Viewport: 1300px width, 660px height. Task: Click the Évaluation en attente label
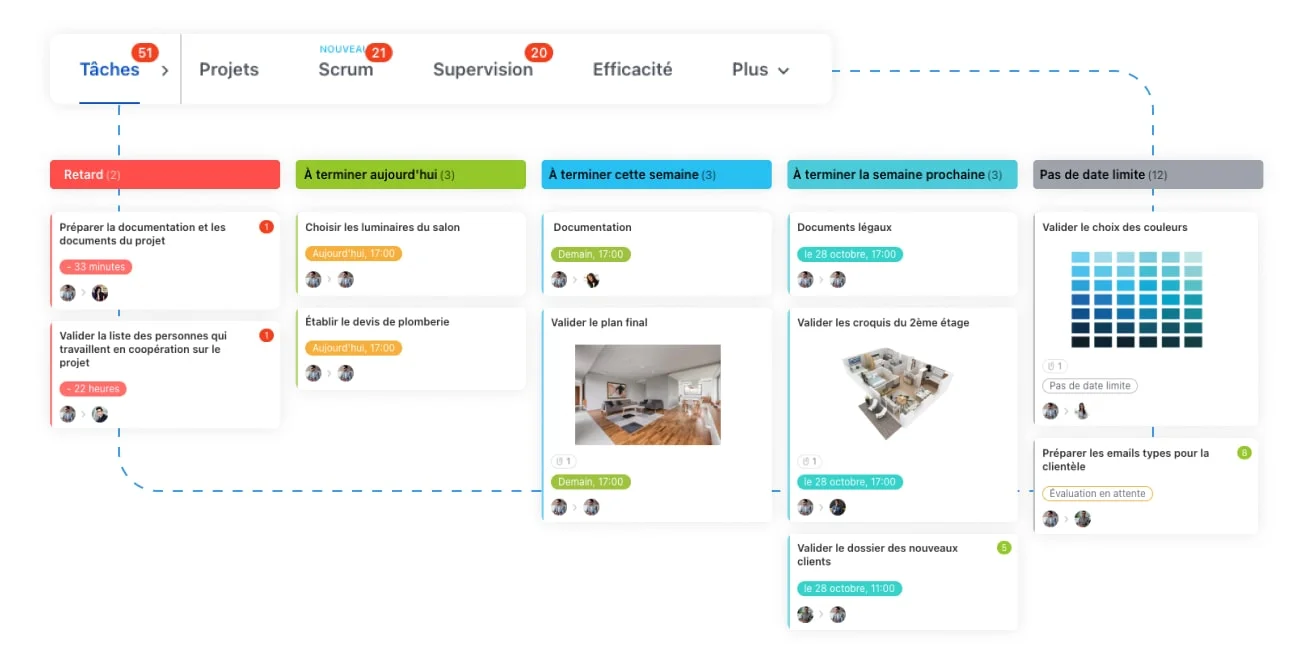(x=1097, y=494)
